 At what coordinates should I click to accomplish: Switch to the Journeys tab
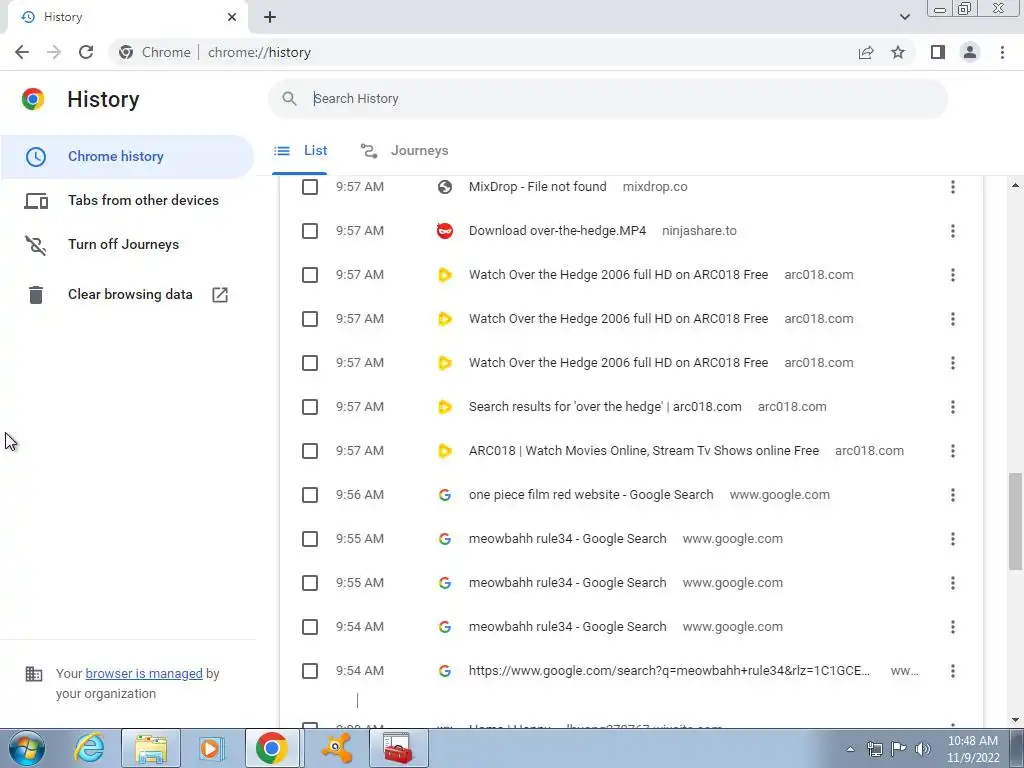click(x=405, y=151)
